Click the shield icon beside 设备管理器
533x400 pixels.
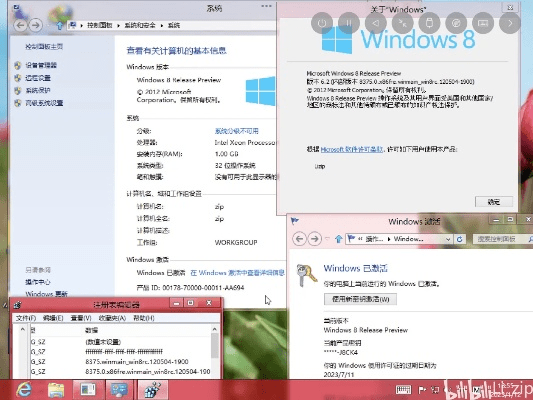pos(18,65)
